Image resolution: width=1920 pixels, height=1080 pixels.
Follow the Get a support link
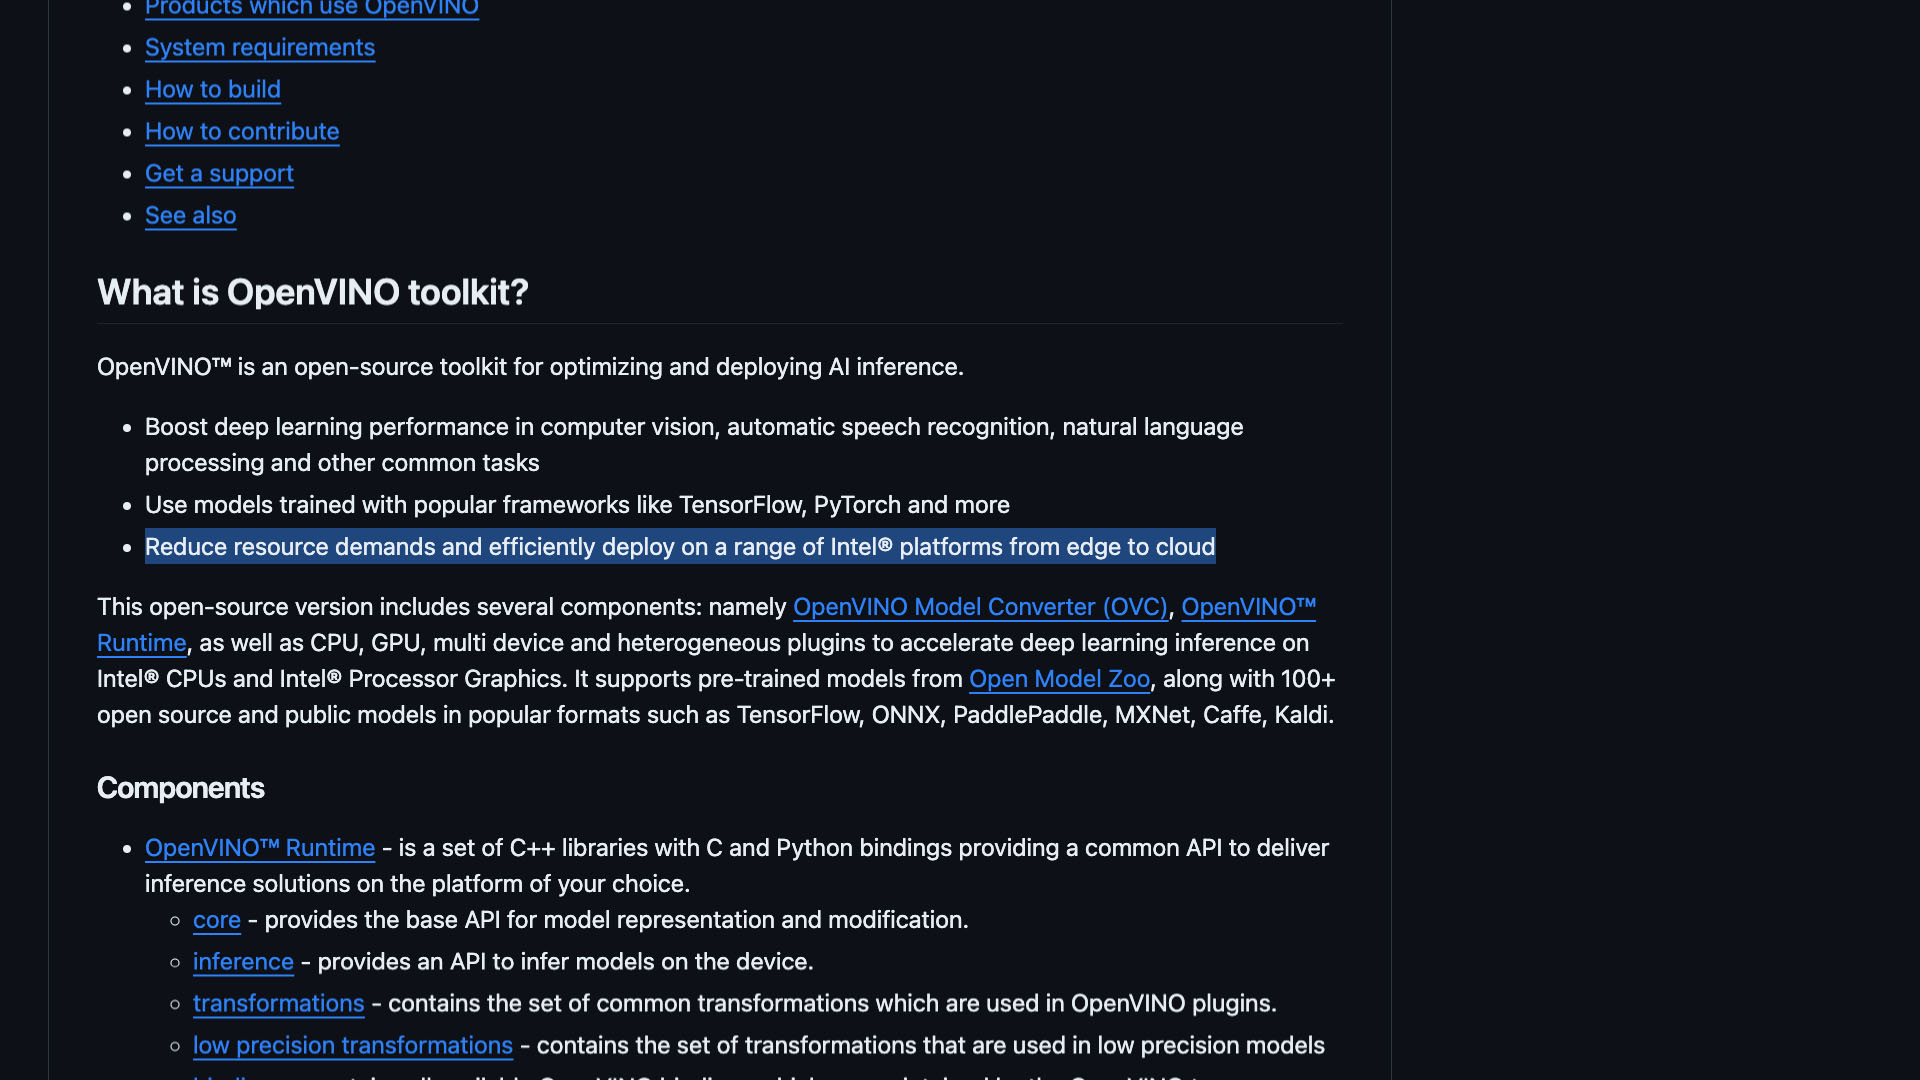219,174
